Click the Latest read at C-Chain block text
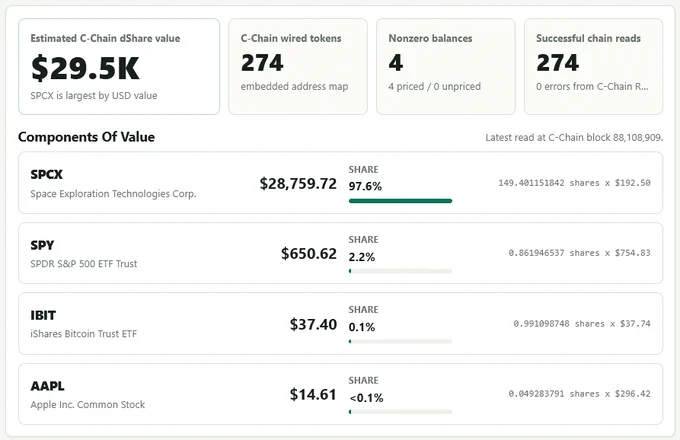 pos(574,137)
